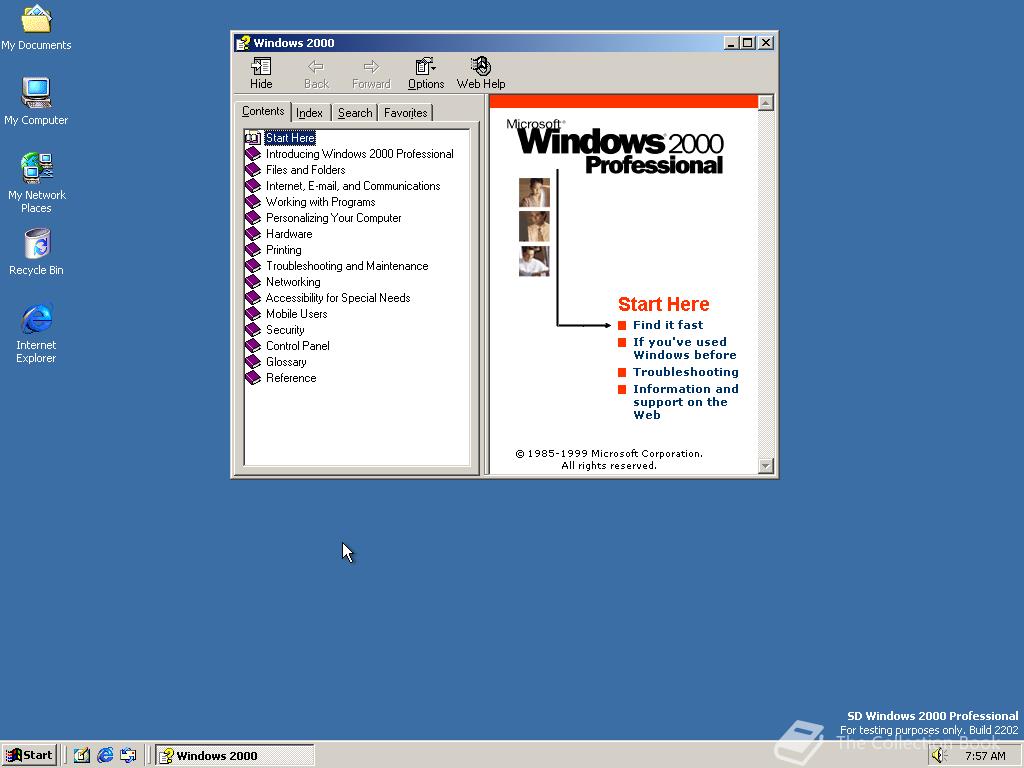Select the Accessibility for Special Needs label
This screenshot has width=1024, height=768.
pos(338,298)
